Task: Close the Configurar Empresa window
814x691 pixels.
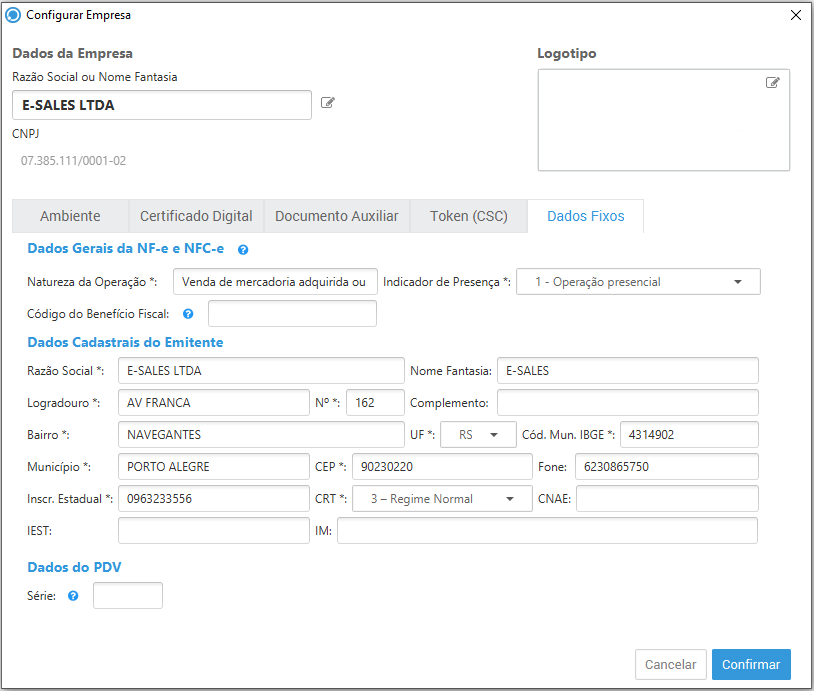Action: tap(796, 15)
